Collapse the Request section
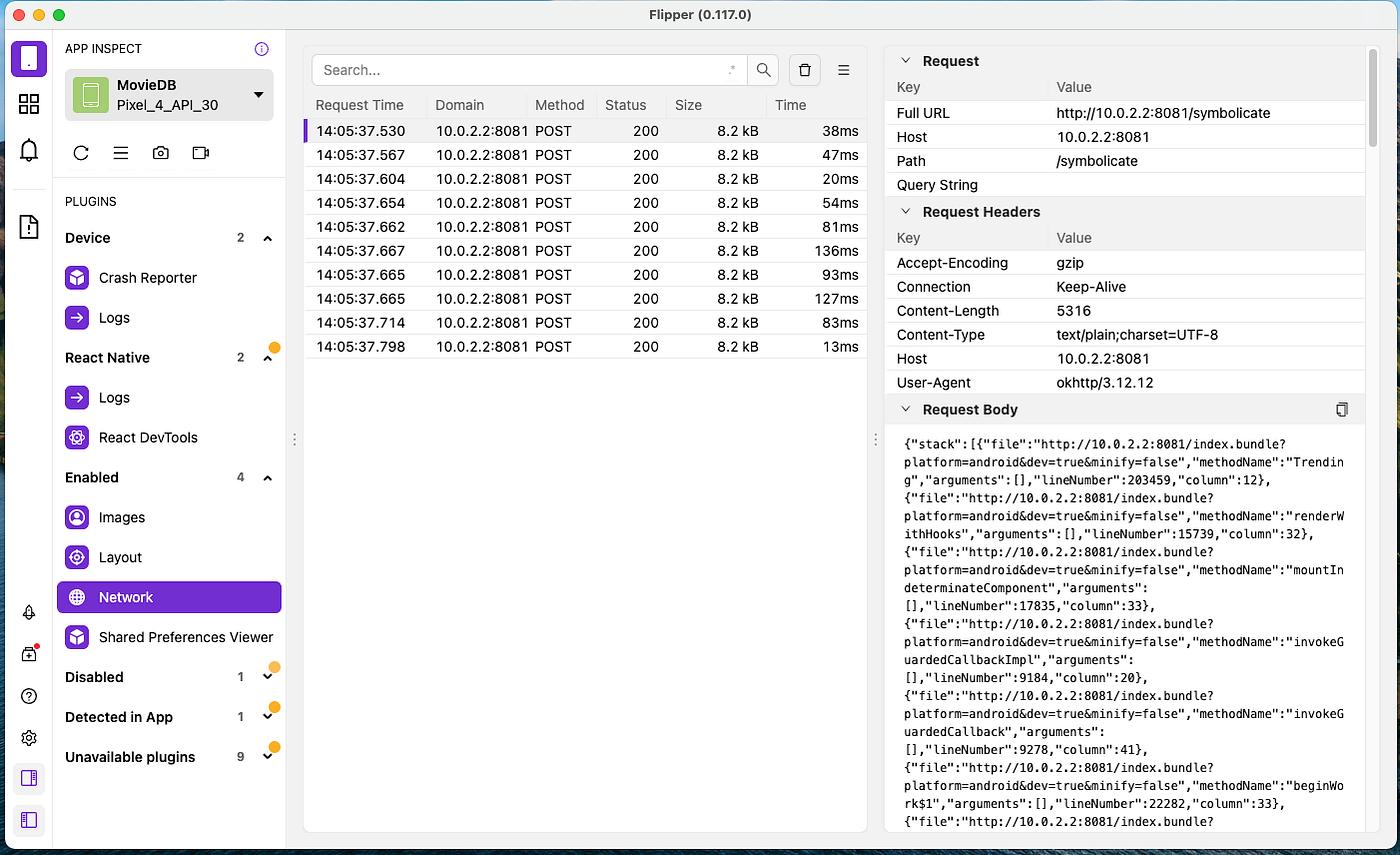The height and width of the screenshot is (855, 1400). pyautogui.click(x=906, y=61)
